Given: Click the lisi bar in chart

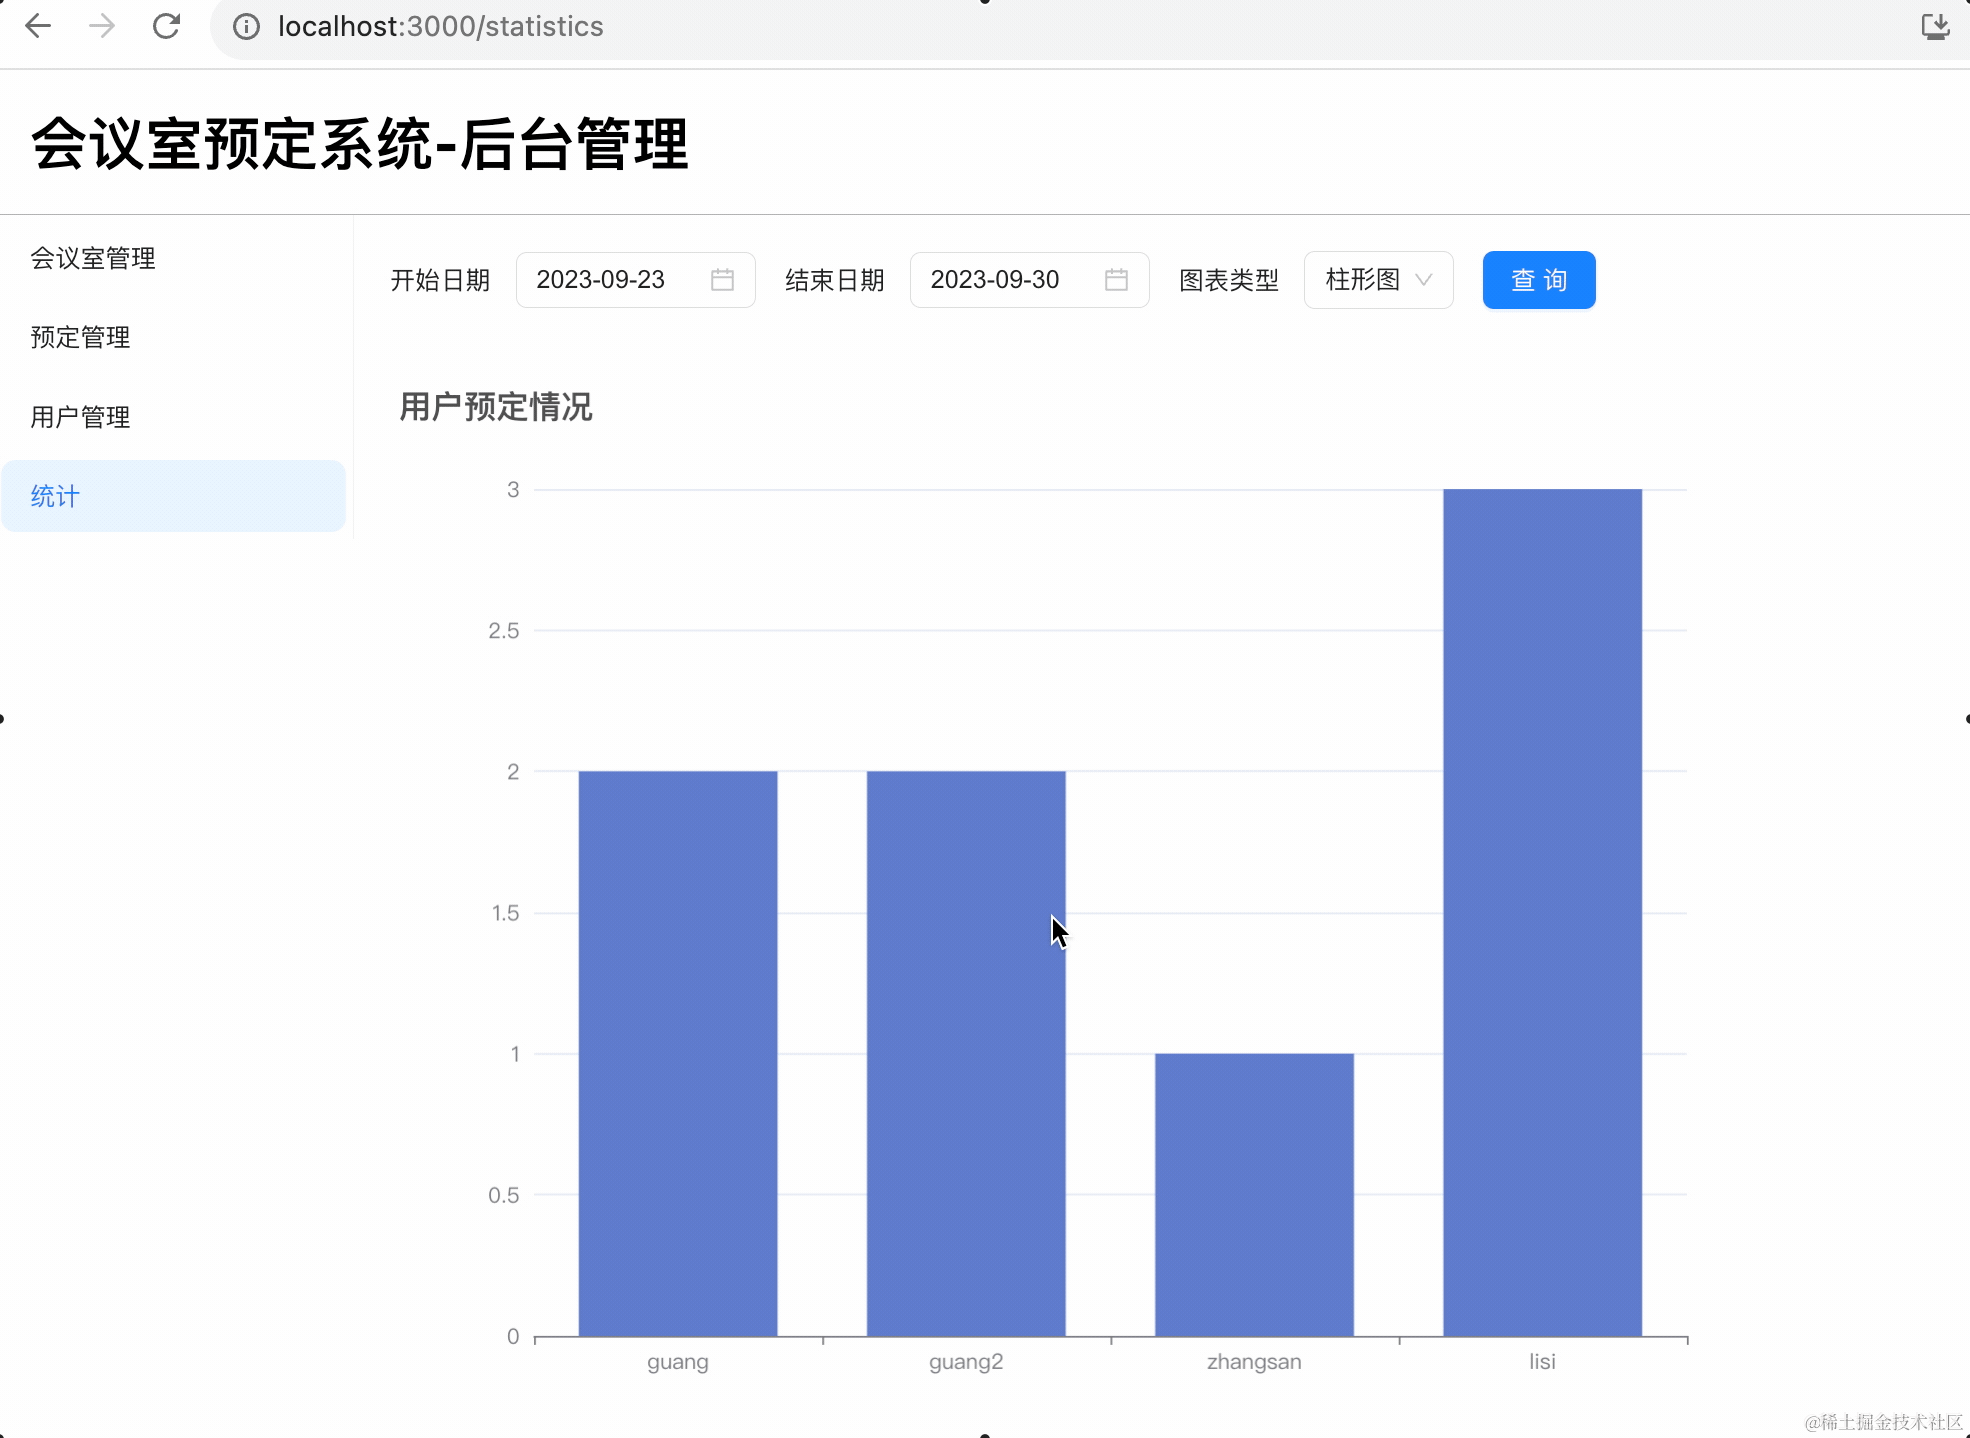Looking at the screenshot, I should (x=1542, y=912).
